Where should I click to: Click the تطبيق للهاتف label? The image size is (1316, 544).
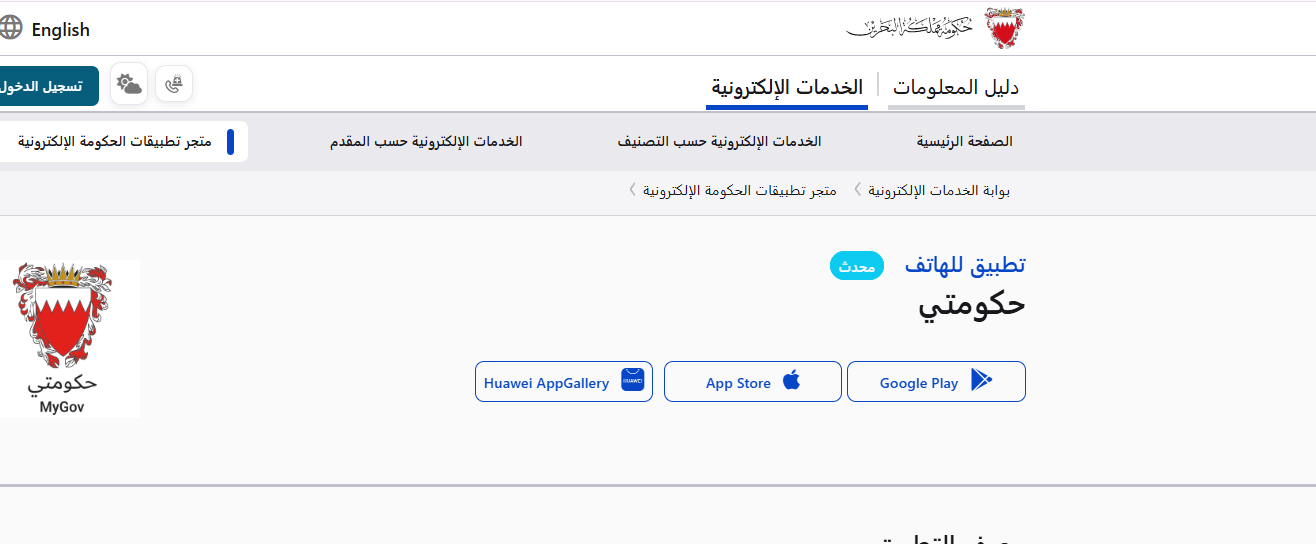(965, 265)
